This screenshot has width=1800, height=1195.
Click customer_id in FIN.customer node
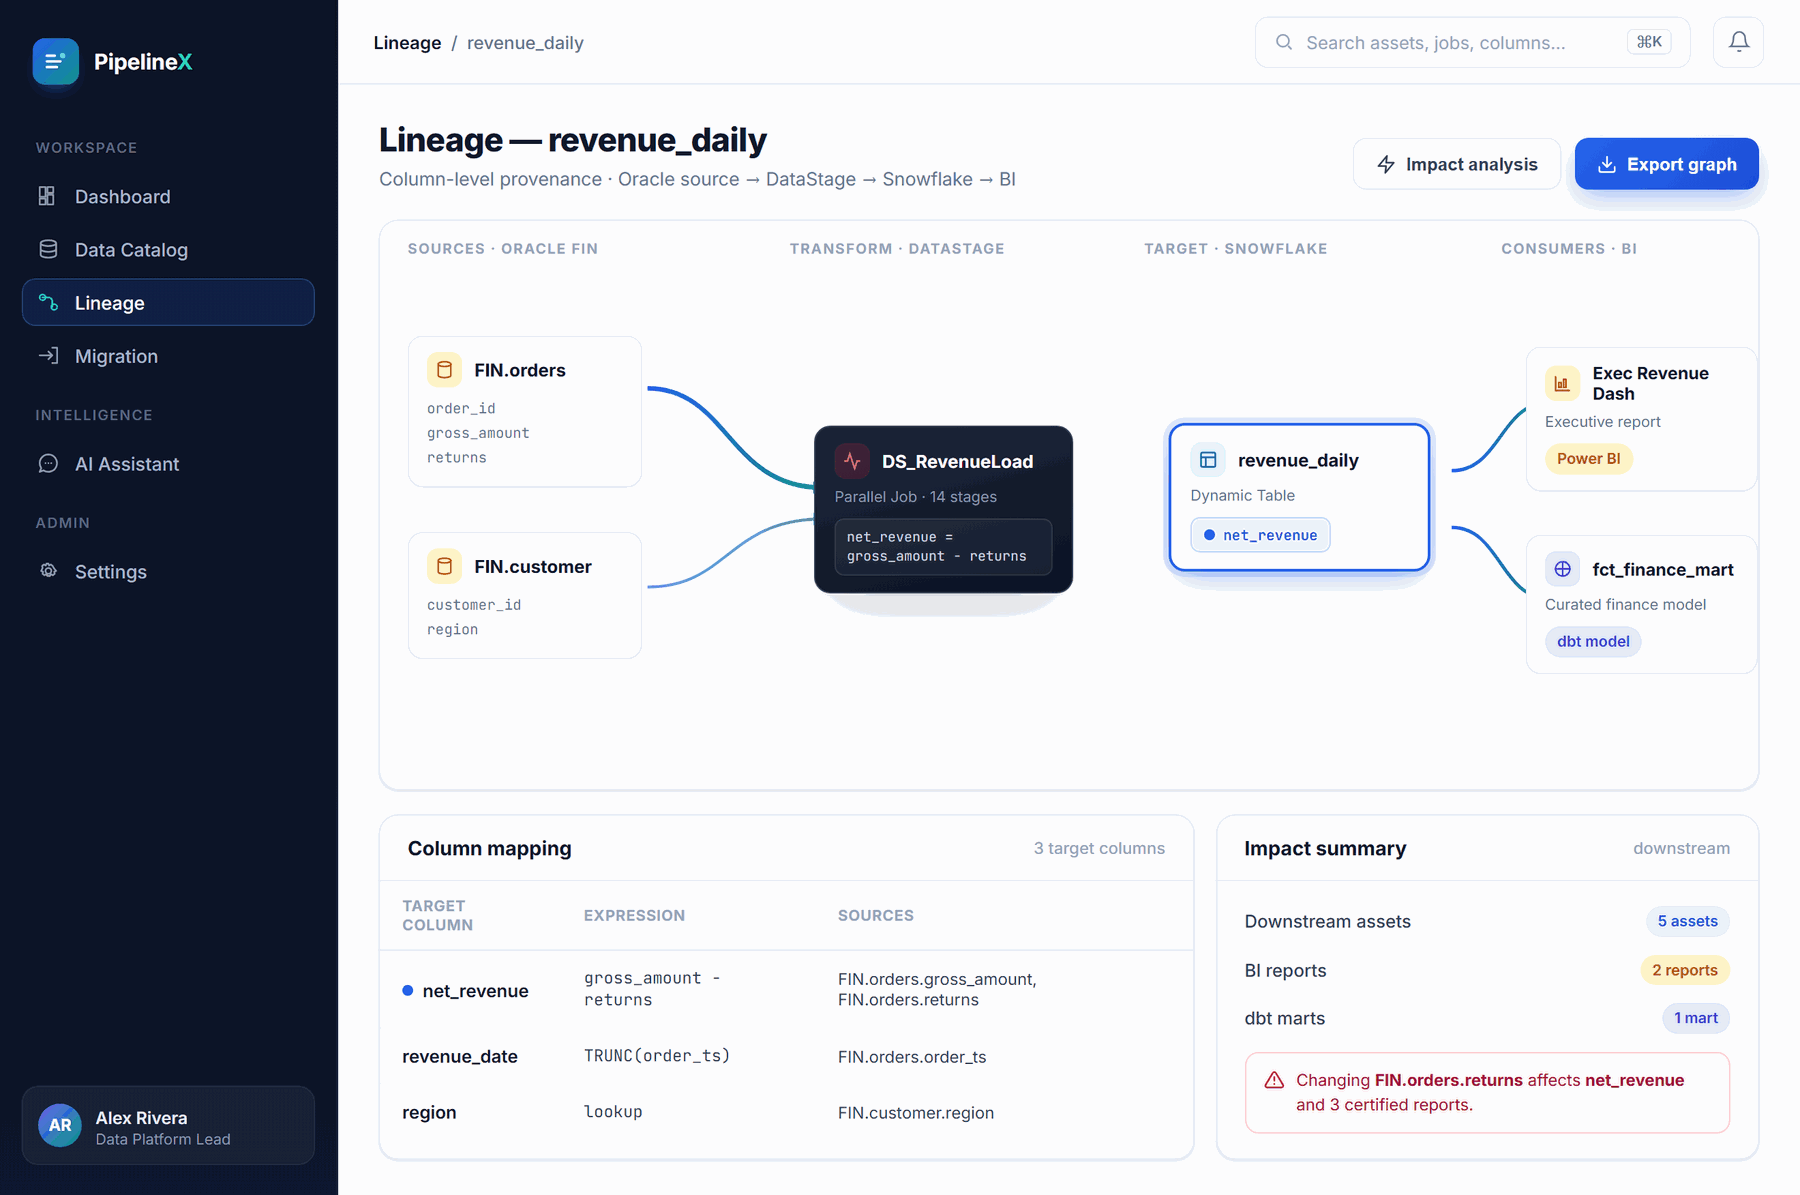point(474,605)
